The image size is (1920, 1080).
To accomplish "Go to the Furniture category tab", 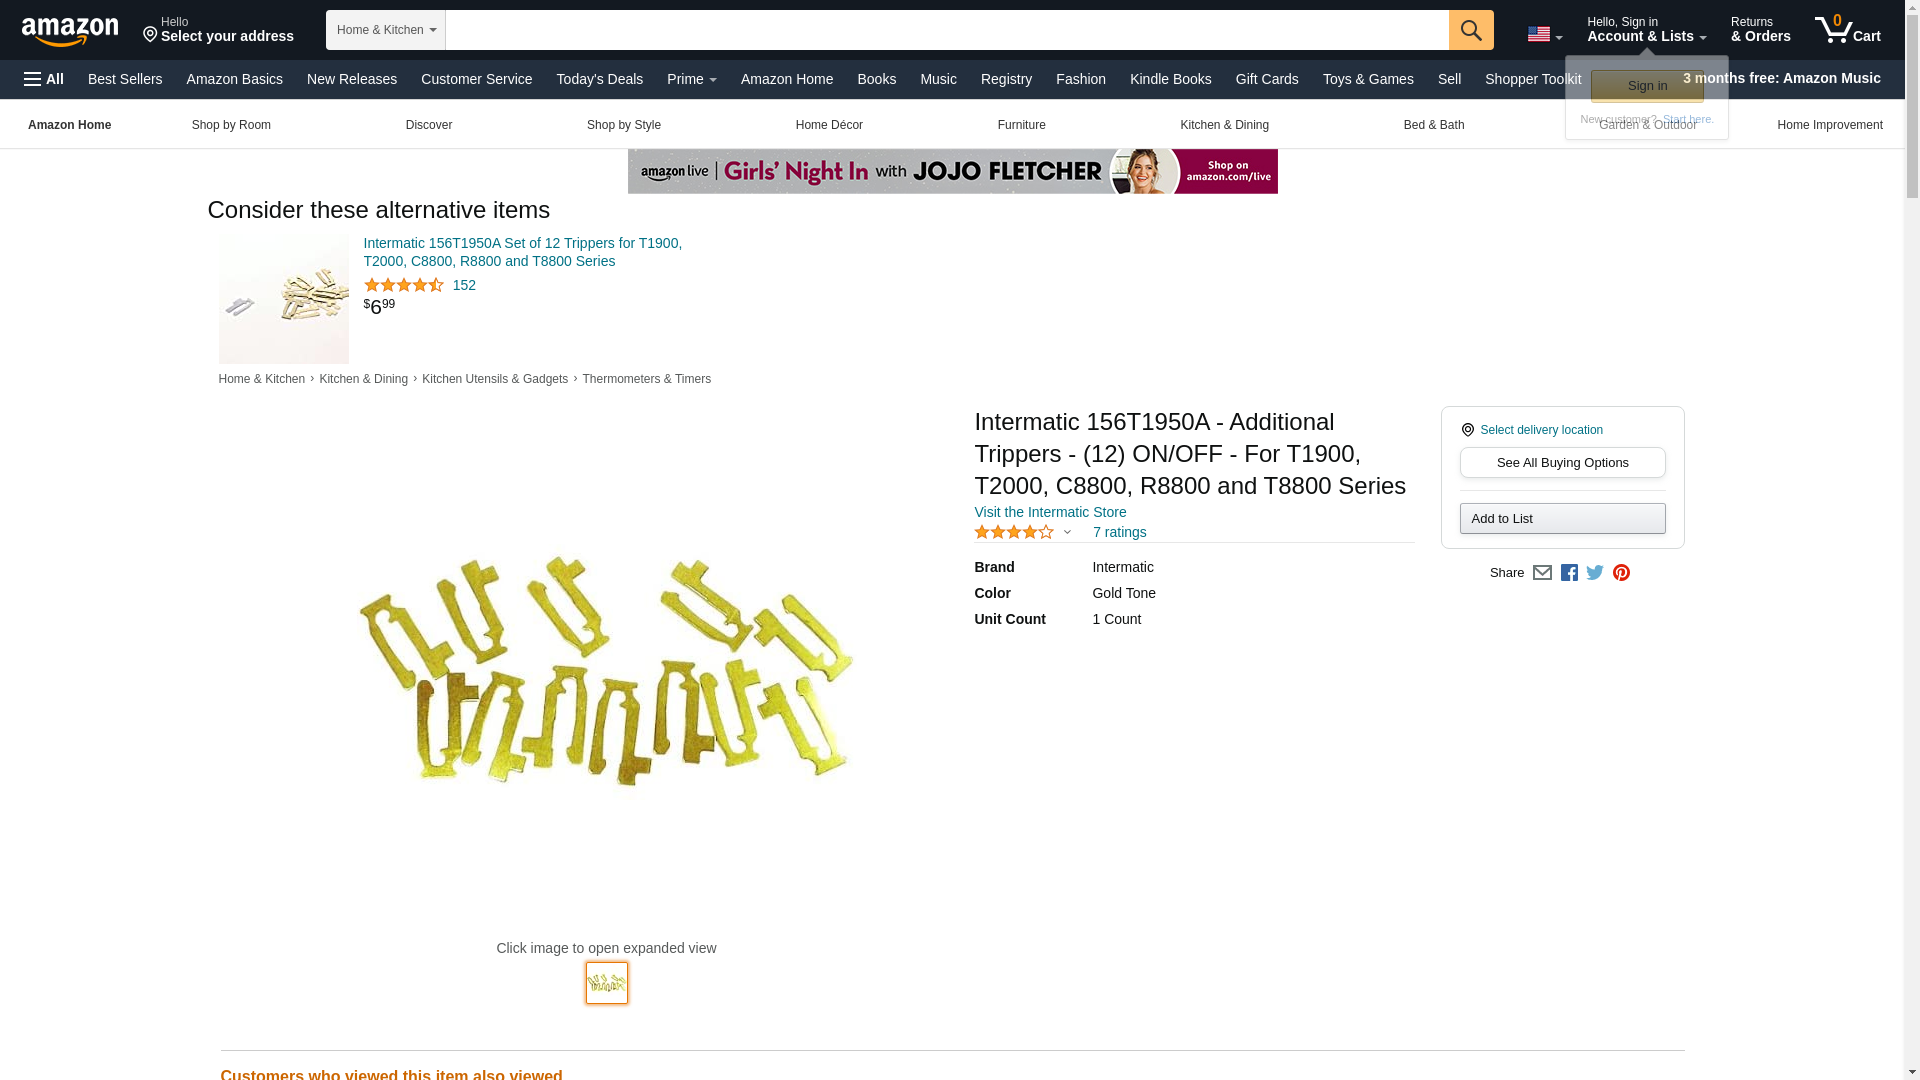I will click(1021, 125).
